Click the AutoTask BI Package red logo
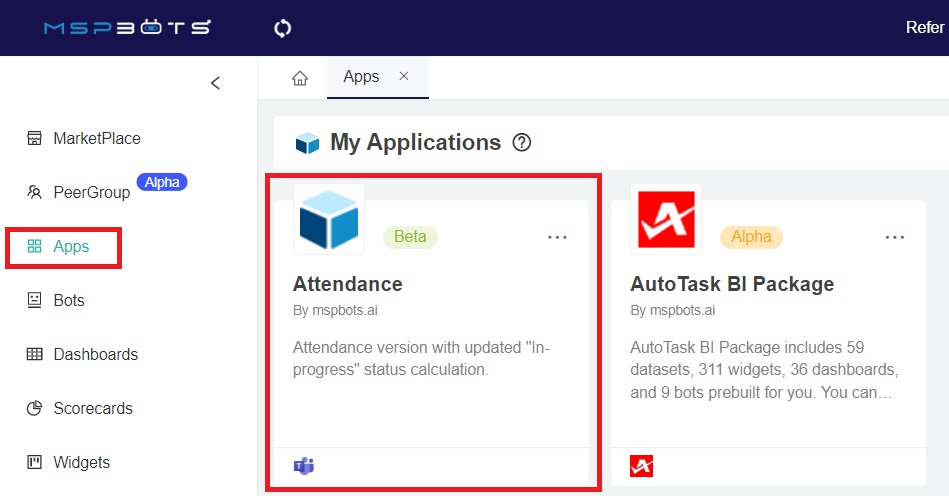 tap(666, 219)
